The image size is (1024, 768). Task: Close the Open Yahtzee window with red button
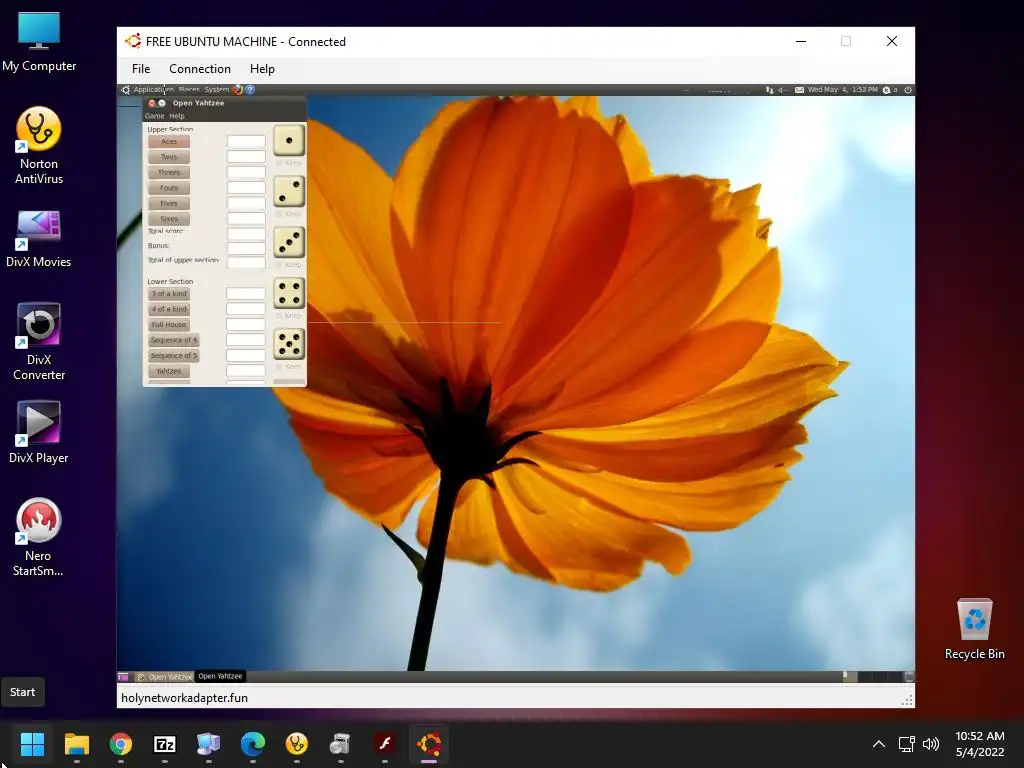pyautogui.click(x=152, y=103)
